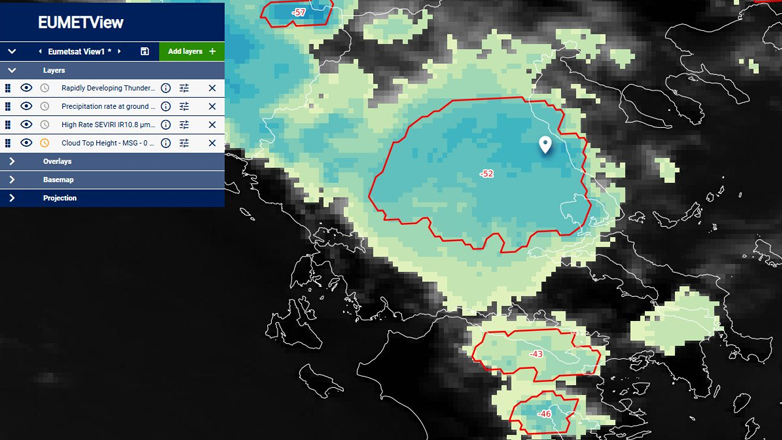Open settings sliders for Precipitation rate layer
This screenshot has width=782, height=440.
click(184, 106)
